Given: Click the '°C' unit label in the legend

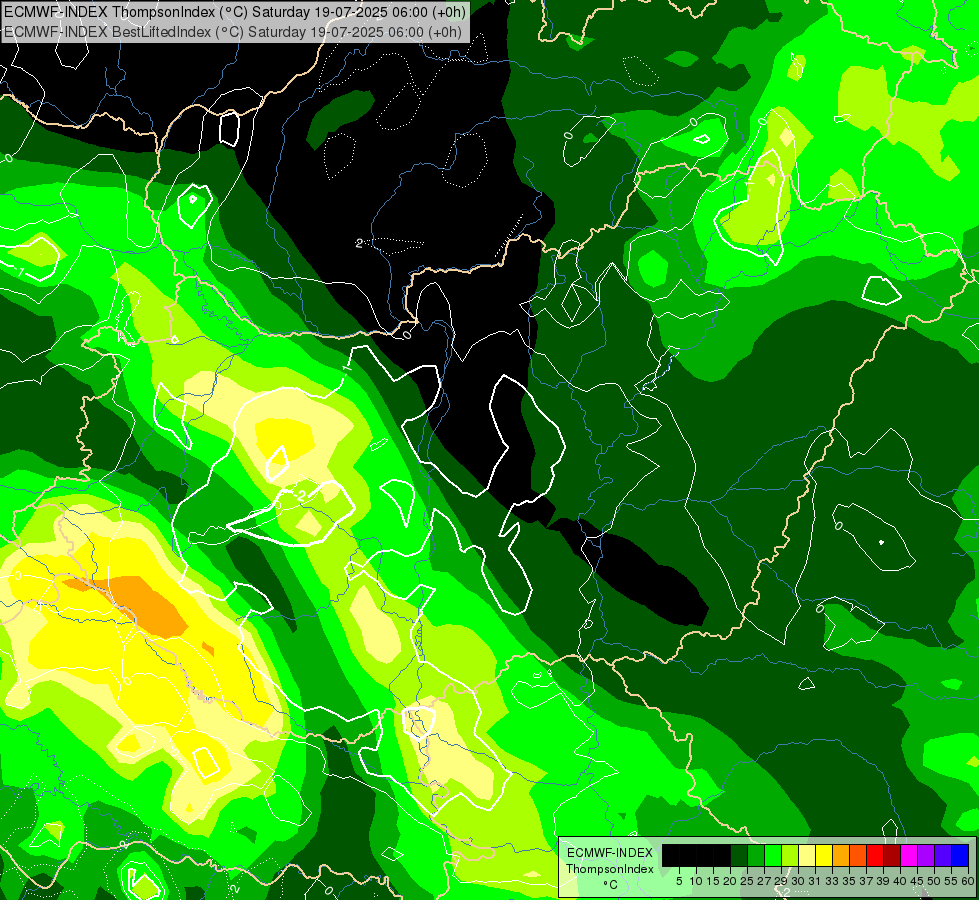Looking at the screenshot, I should [x=611, y=885].
